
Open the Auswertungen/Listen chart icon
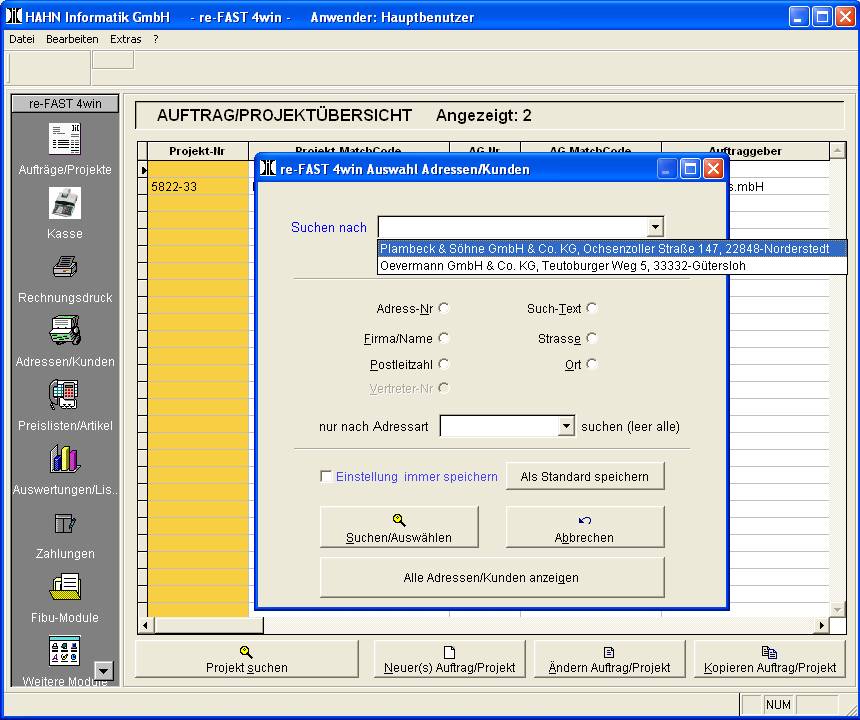click(65, 459)
